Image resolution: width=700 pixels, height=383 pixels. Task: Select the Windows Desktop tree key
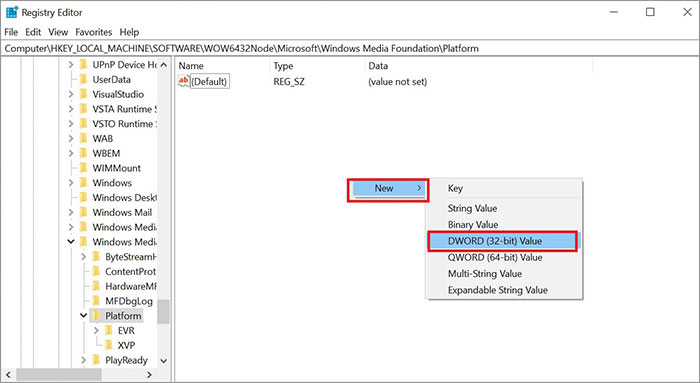coord(124,198)
